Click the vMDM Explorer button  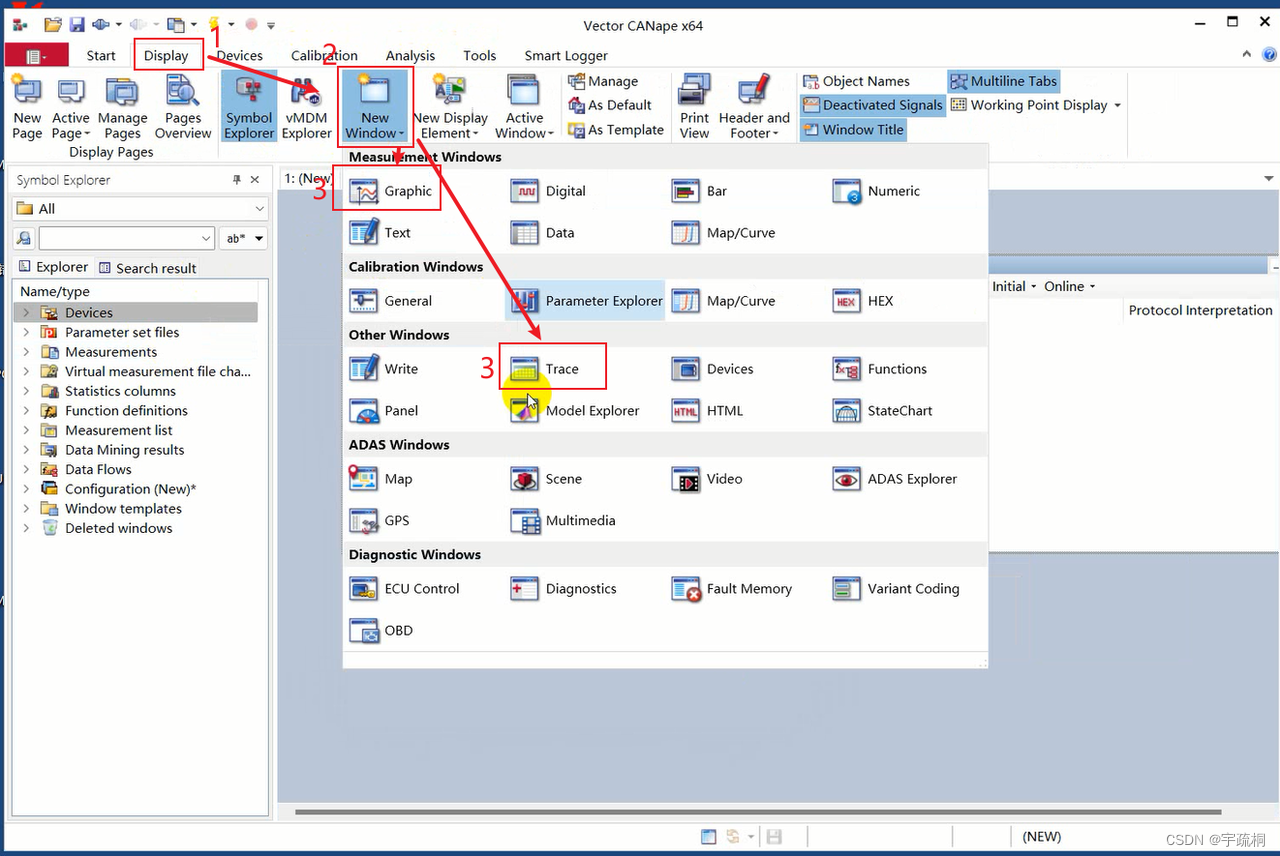306,106
